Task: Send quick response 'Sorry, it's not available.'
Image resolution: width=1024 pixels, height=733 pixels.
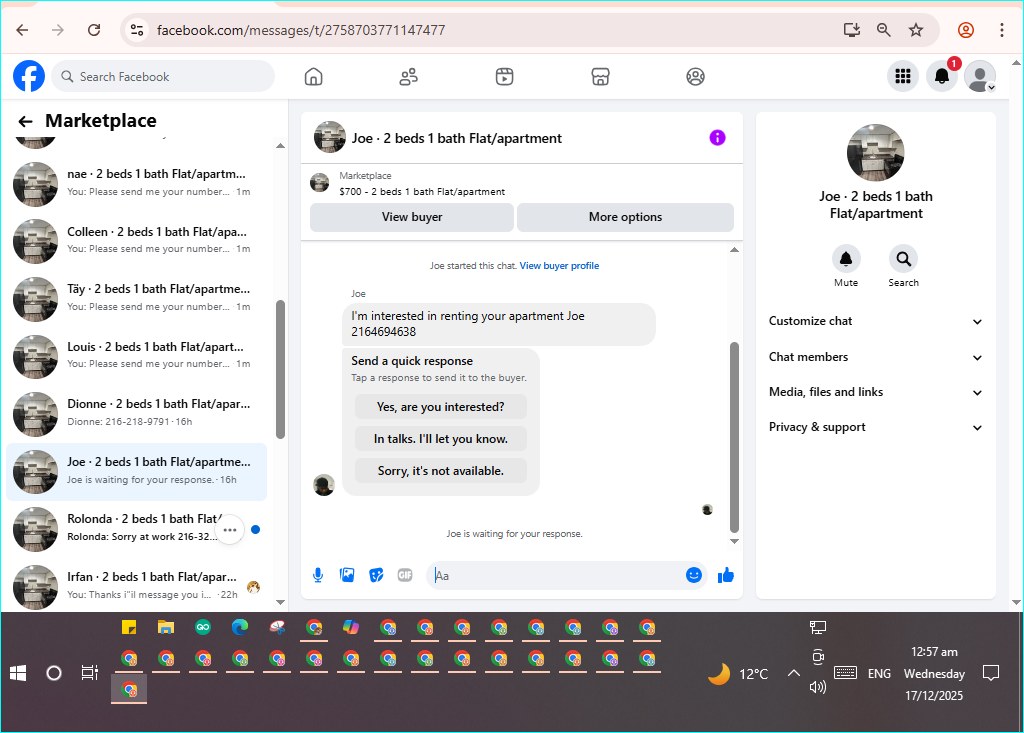Action: 441,471
